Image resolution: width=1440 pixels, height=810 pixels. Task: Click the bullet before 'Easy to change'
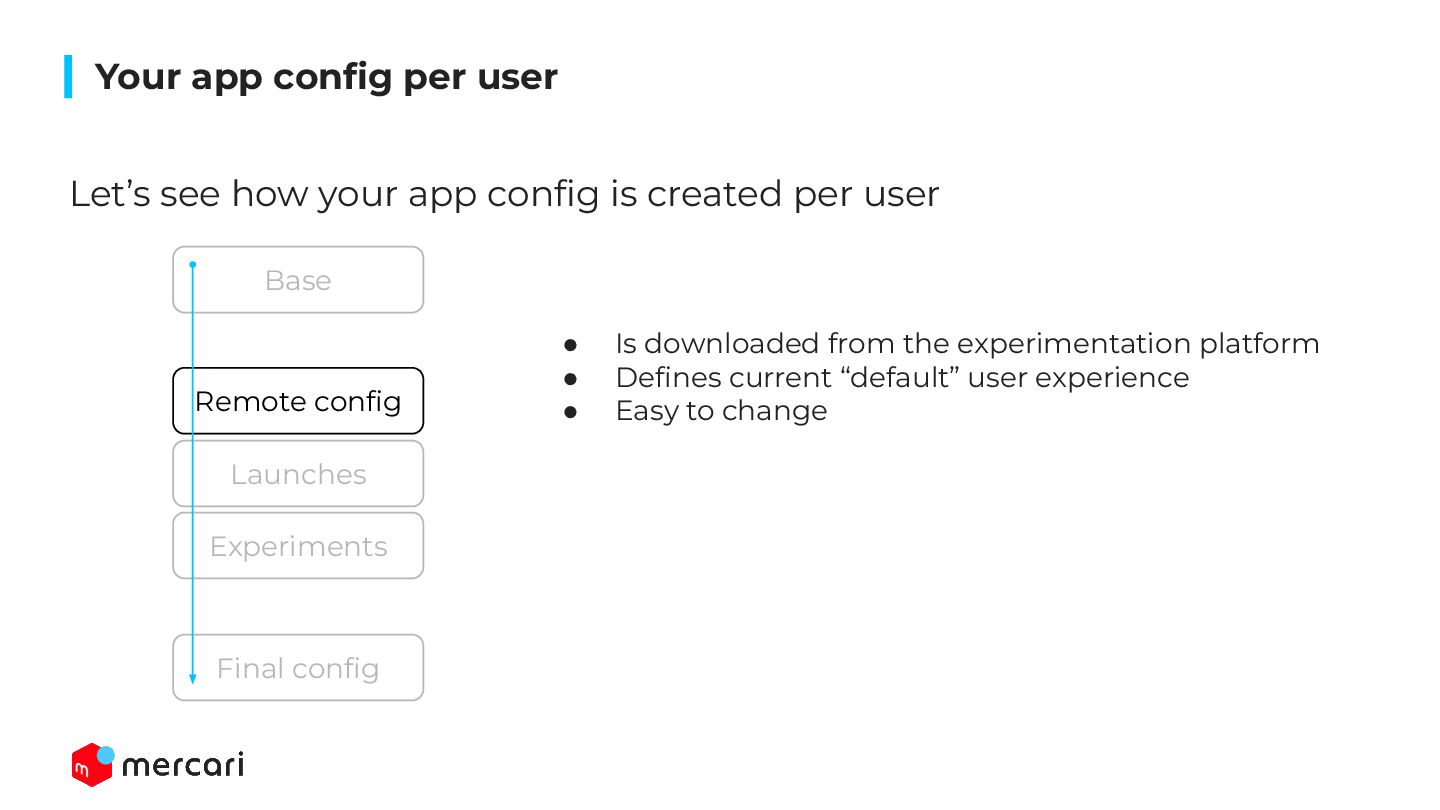[571, 412]
